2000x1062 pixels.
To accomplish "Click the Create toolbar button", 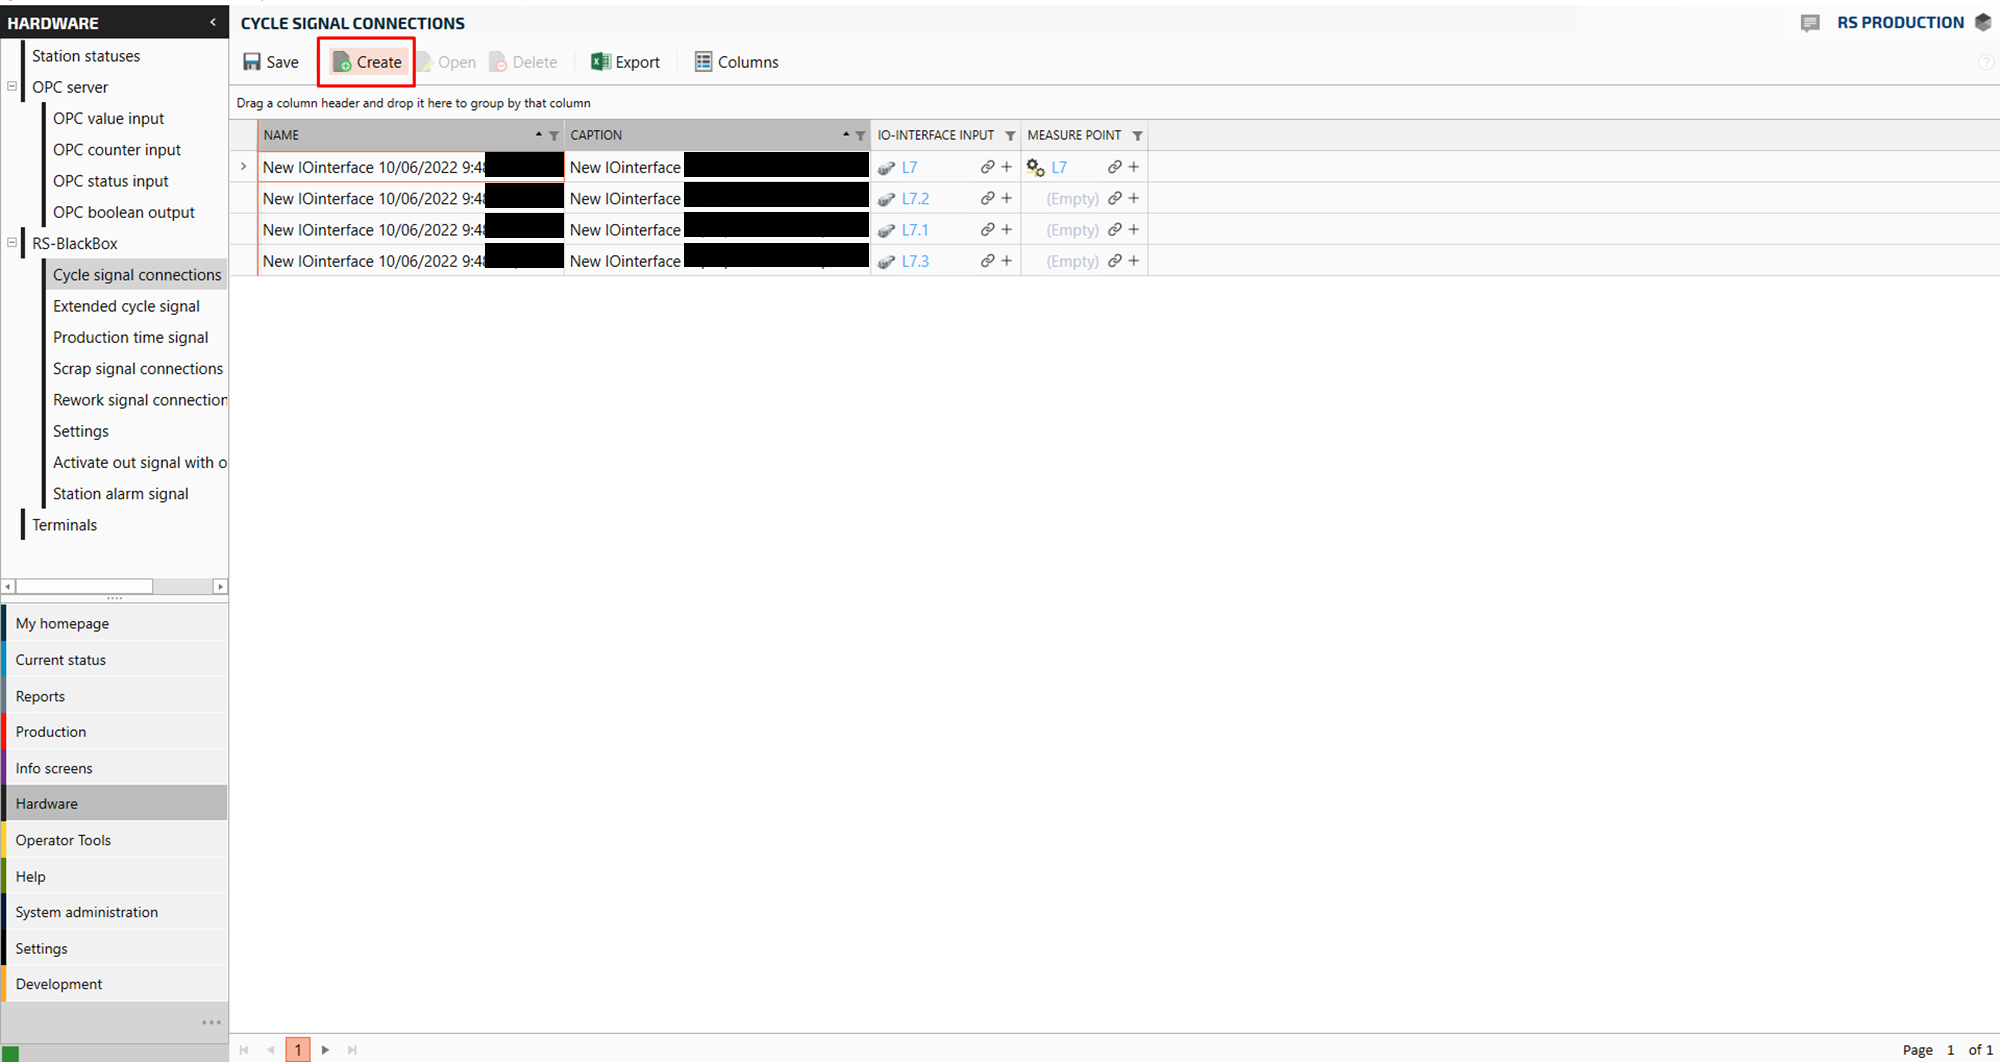I will pos(367,62).
